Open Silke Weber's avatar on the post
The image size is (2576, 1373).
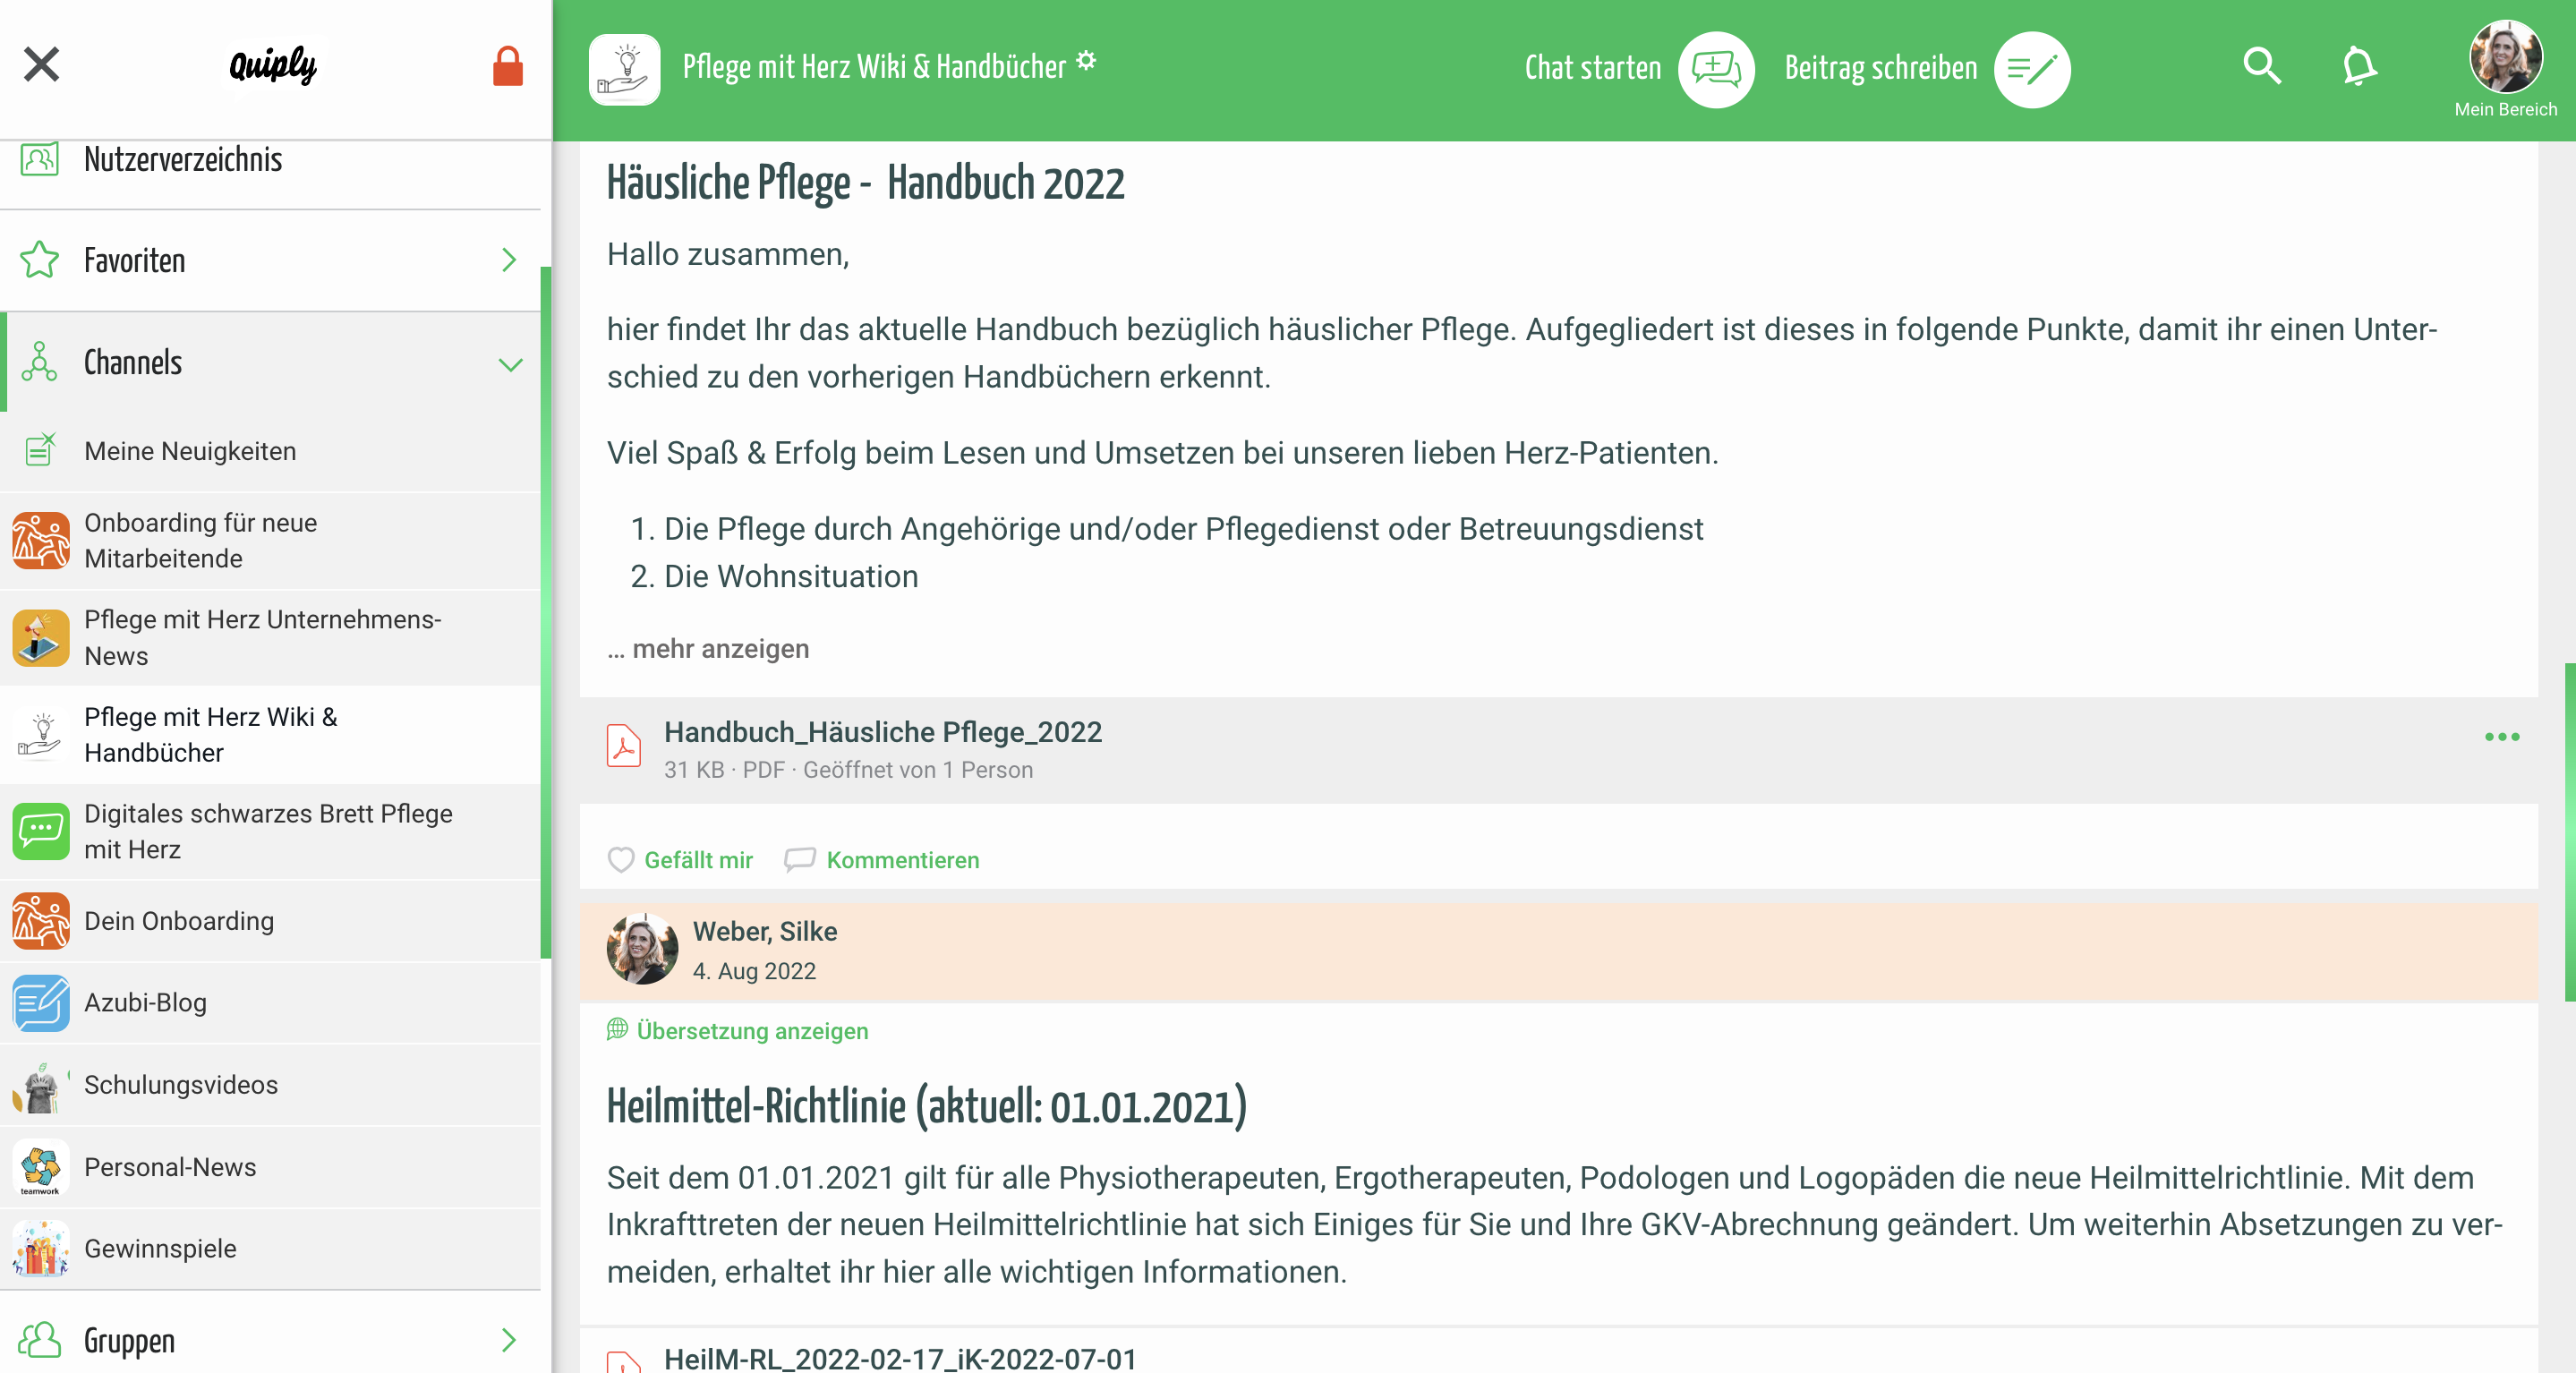[x=642, y=949]
